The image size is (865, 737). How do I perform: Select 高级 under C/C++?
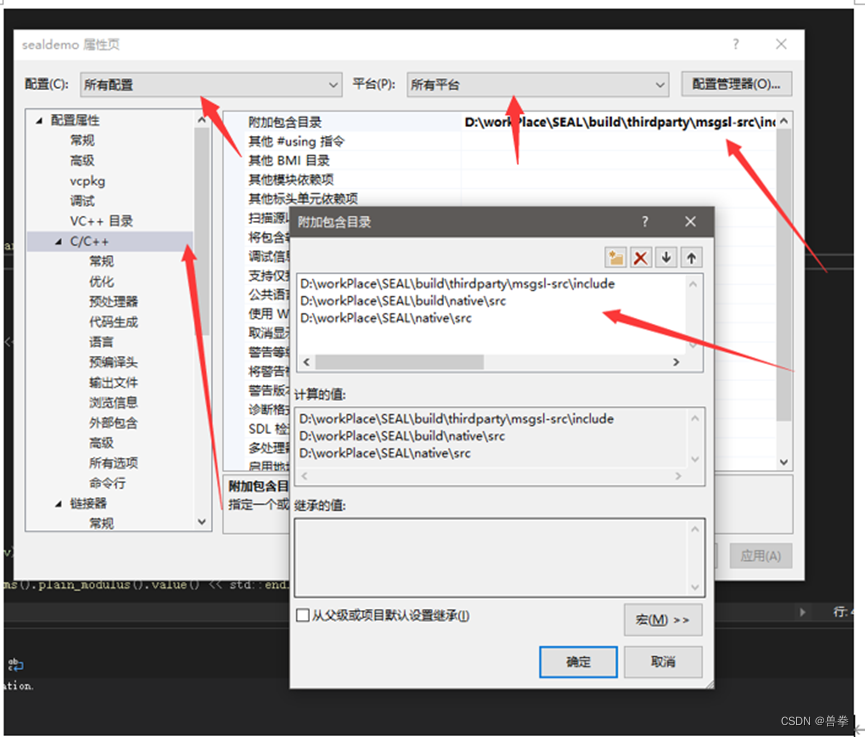[x=102, y=443]
